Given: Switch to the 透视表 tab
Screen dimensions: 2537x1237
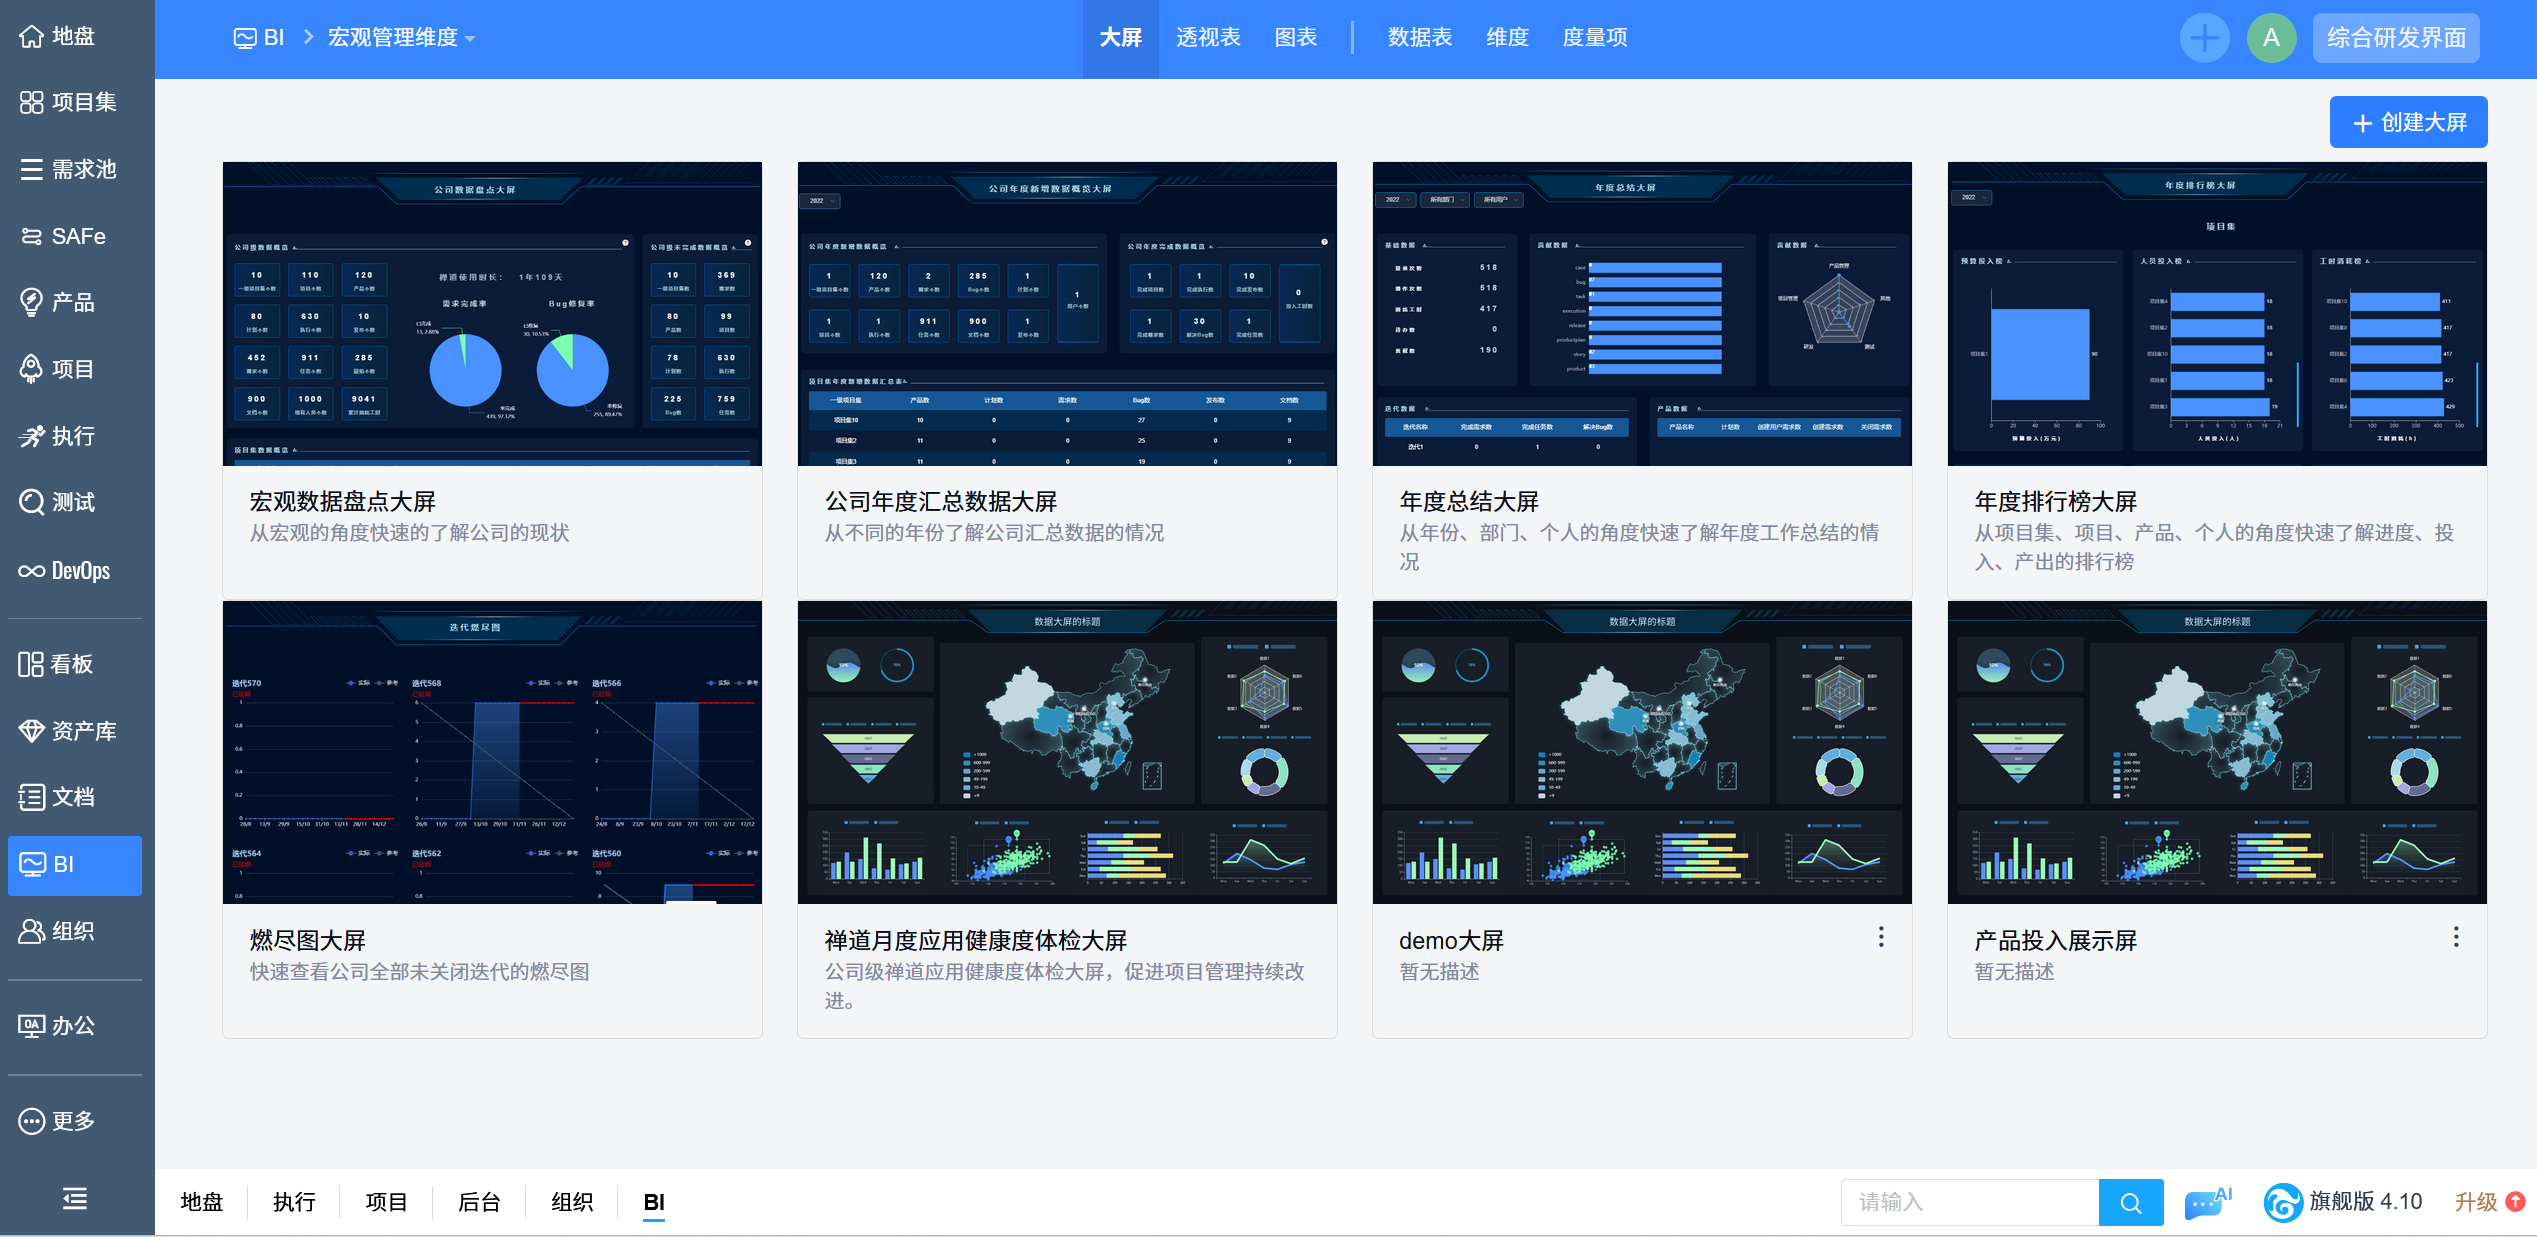Looking at the screenshot, I should point(1208,38).
